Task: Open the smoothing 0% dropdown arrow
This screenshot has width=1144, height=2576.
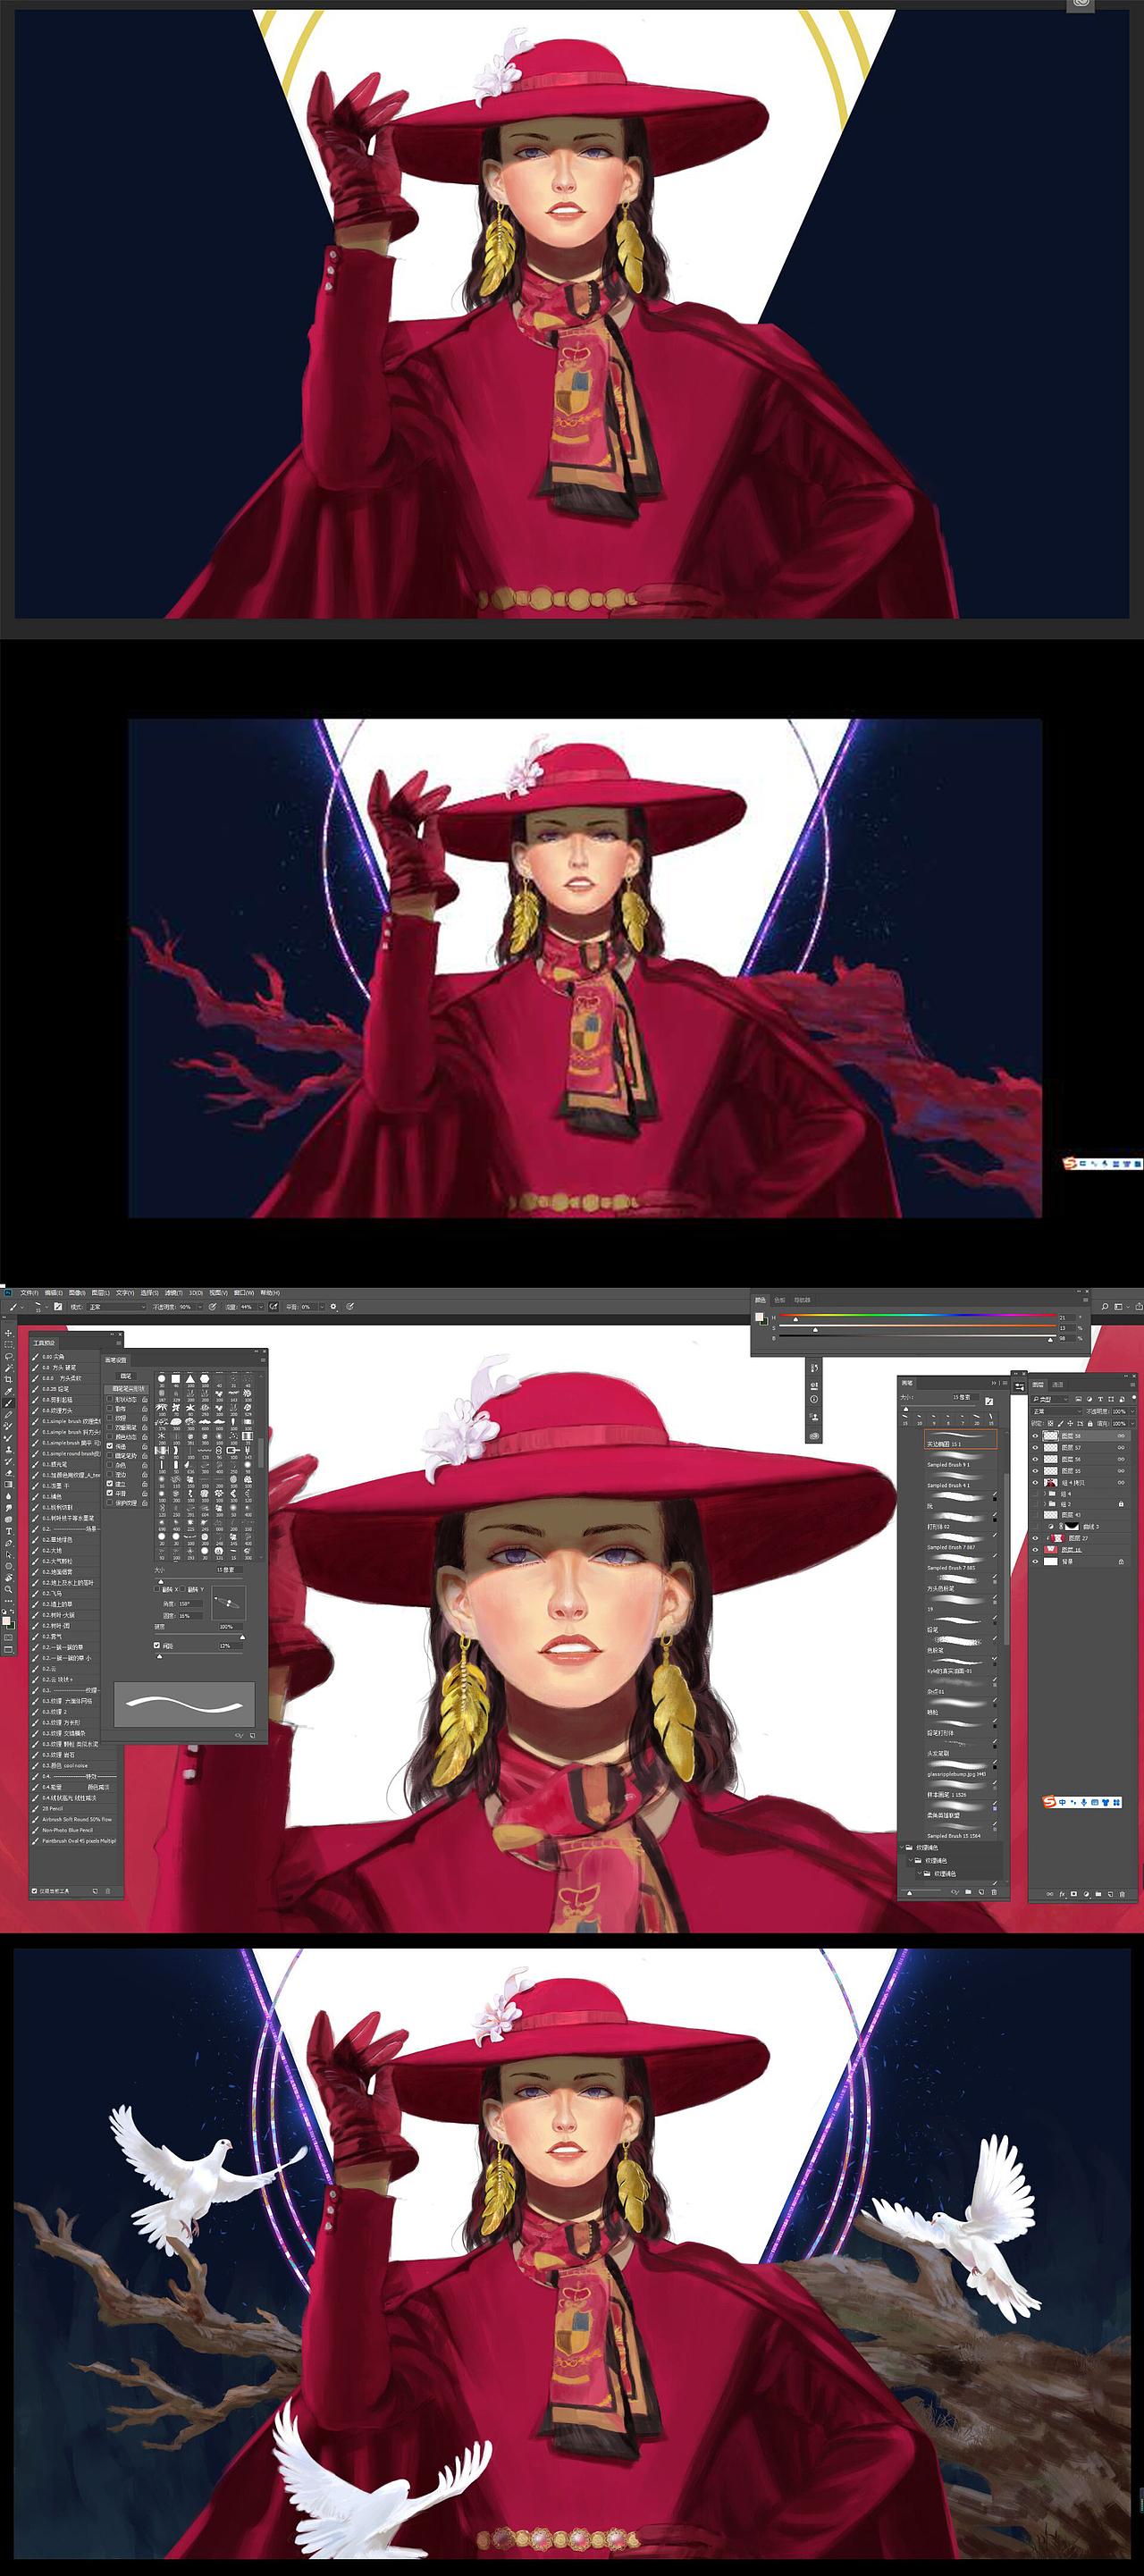Action: [322, 1307]
